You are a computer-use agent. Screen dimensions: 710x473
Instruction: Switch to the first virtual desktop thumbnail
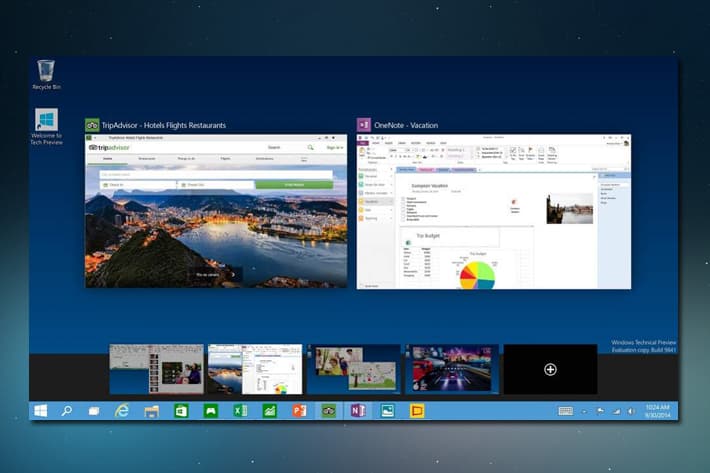pyautogui.click(x=156, y=369)
